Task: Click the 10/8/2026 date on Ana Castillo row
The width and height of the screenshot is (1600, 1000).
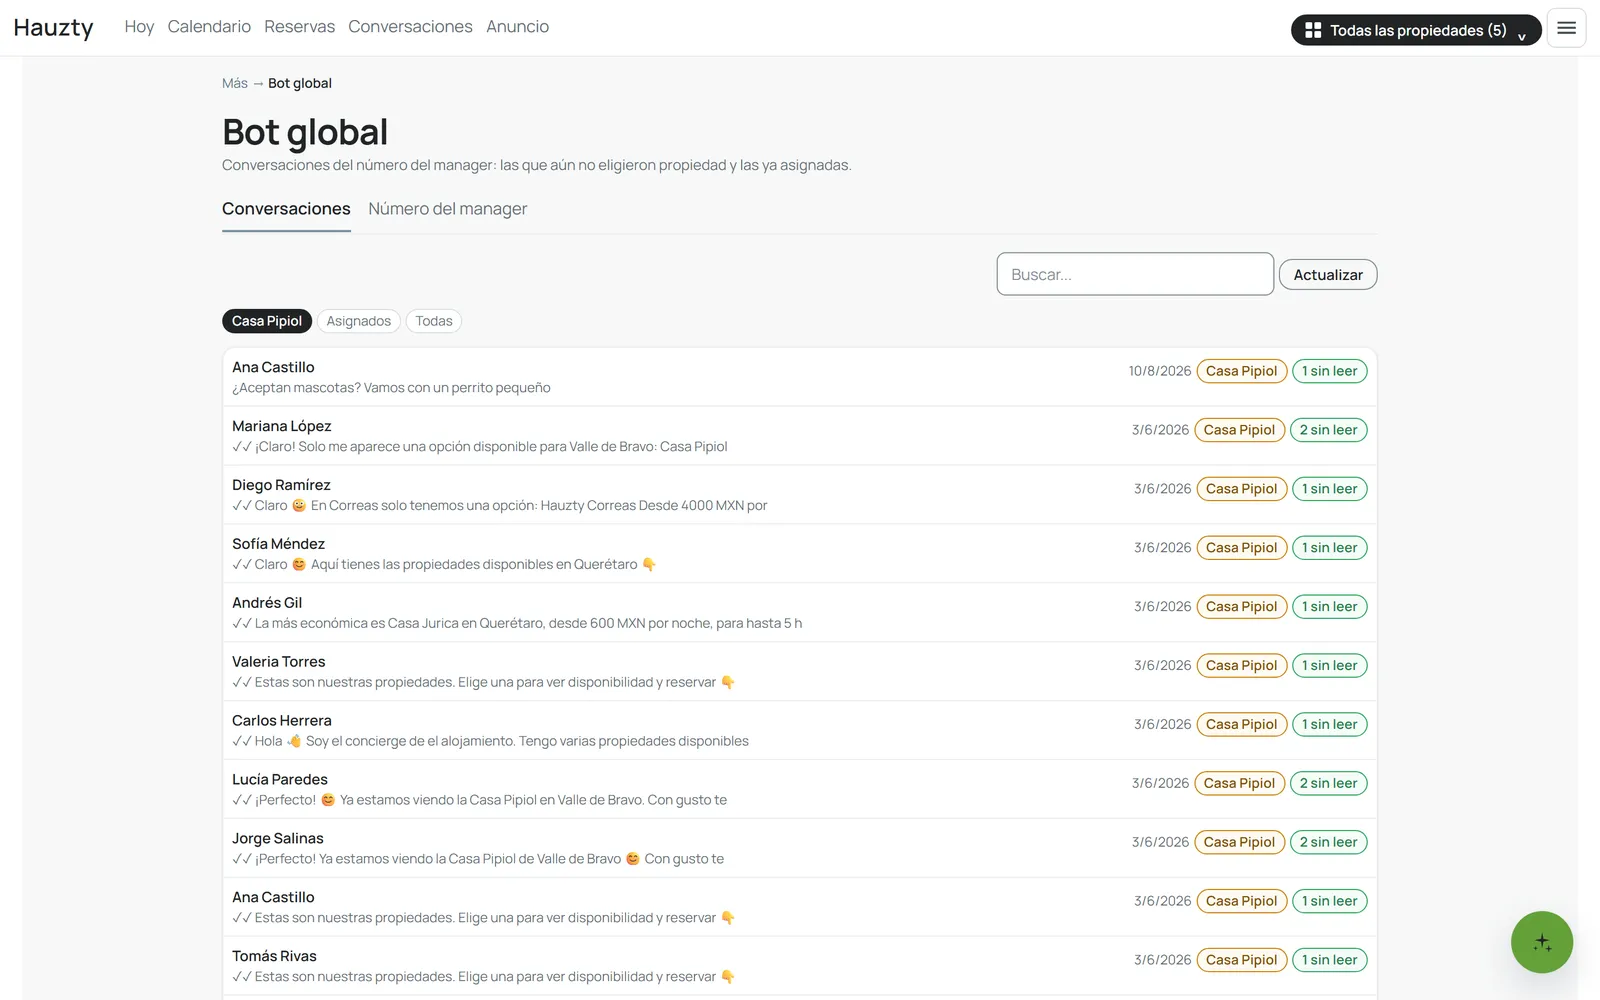Action: click(x=1160, y=371)
